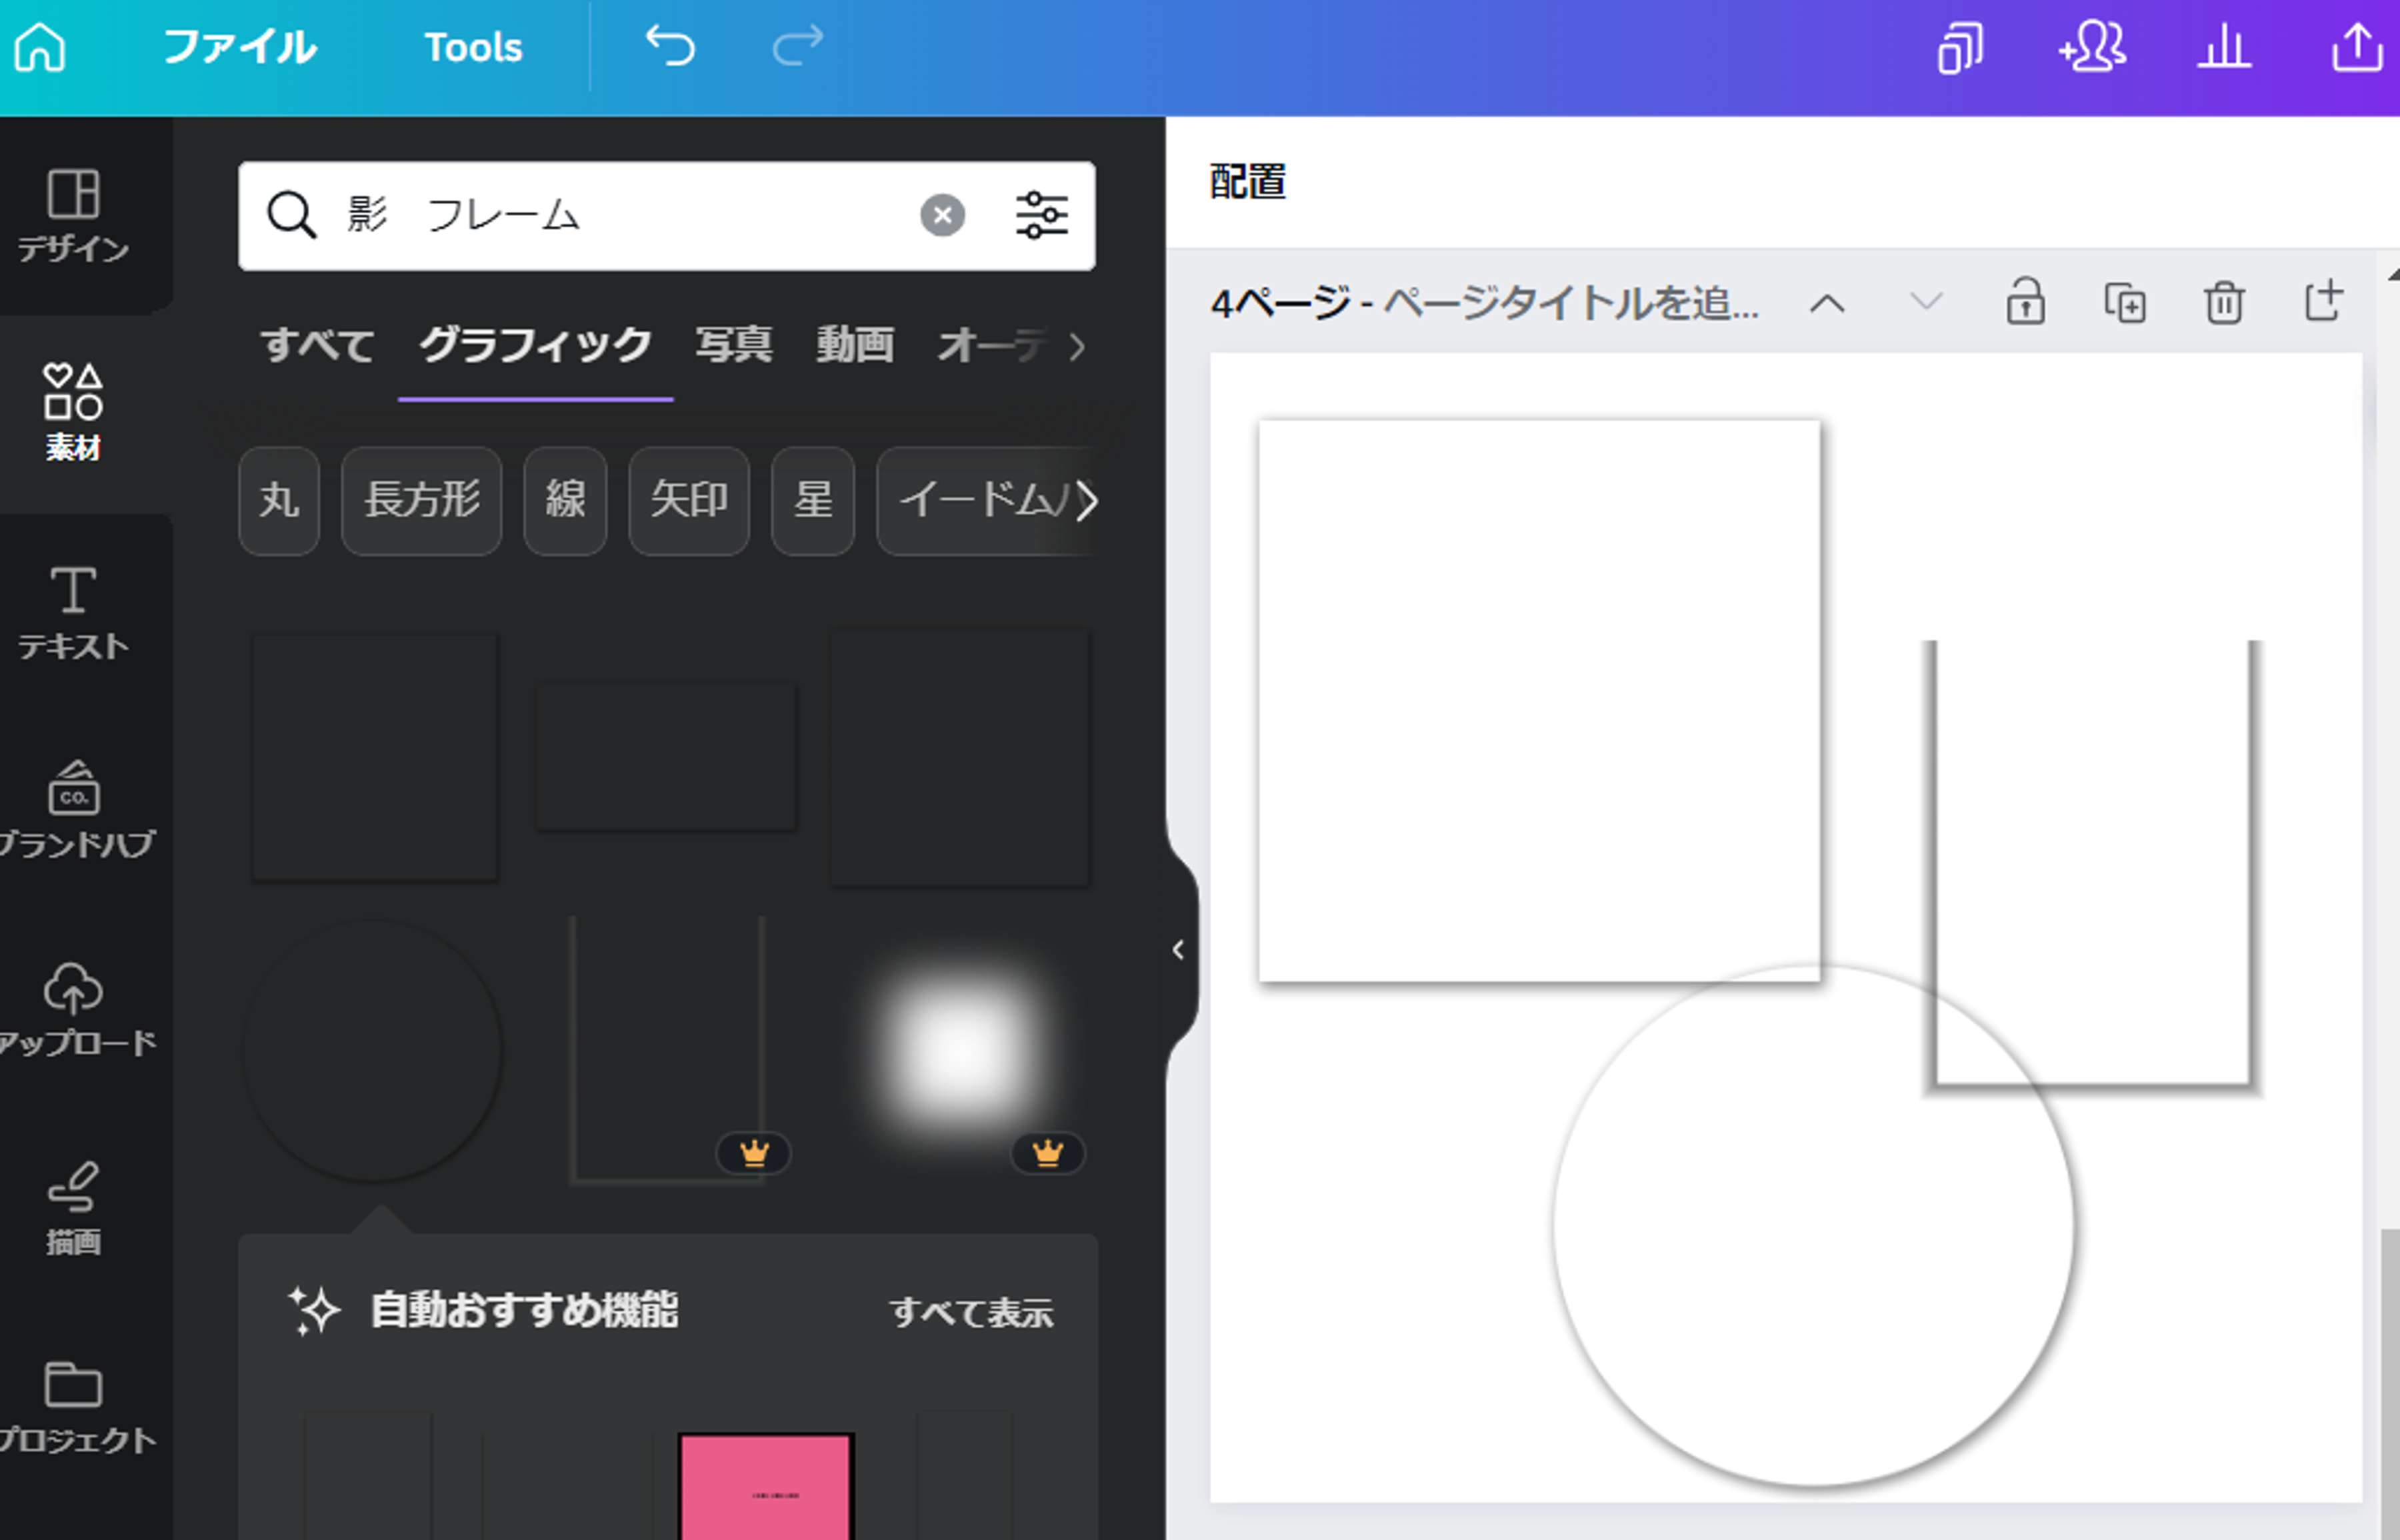Move page 4 up with the up chevron
2400x1540 pixels.
(x=1827, y=303)
